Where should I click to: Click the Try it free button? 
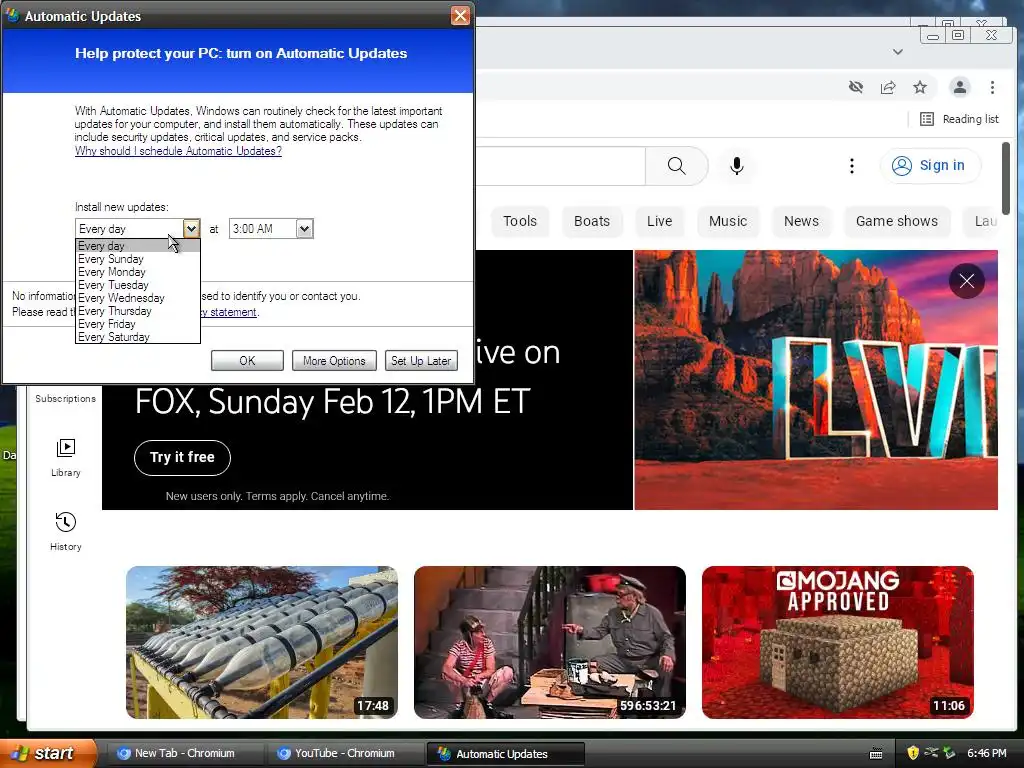tap(182, 458)
